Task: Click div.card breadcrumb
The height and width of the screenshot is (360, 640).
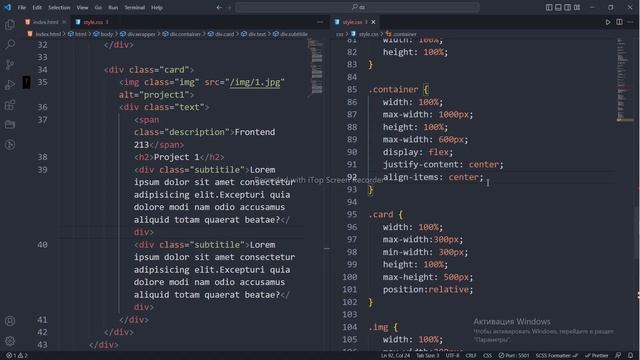Action: 224,34
